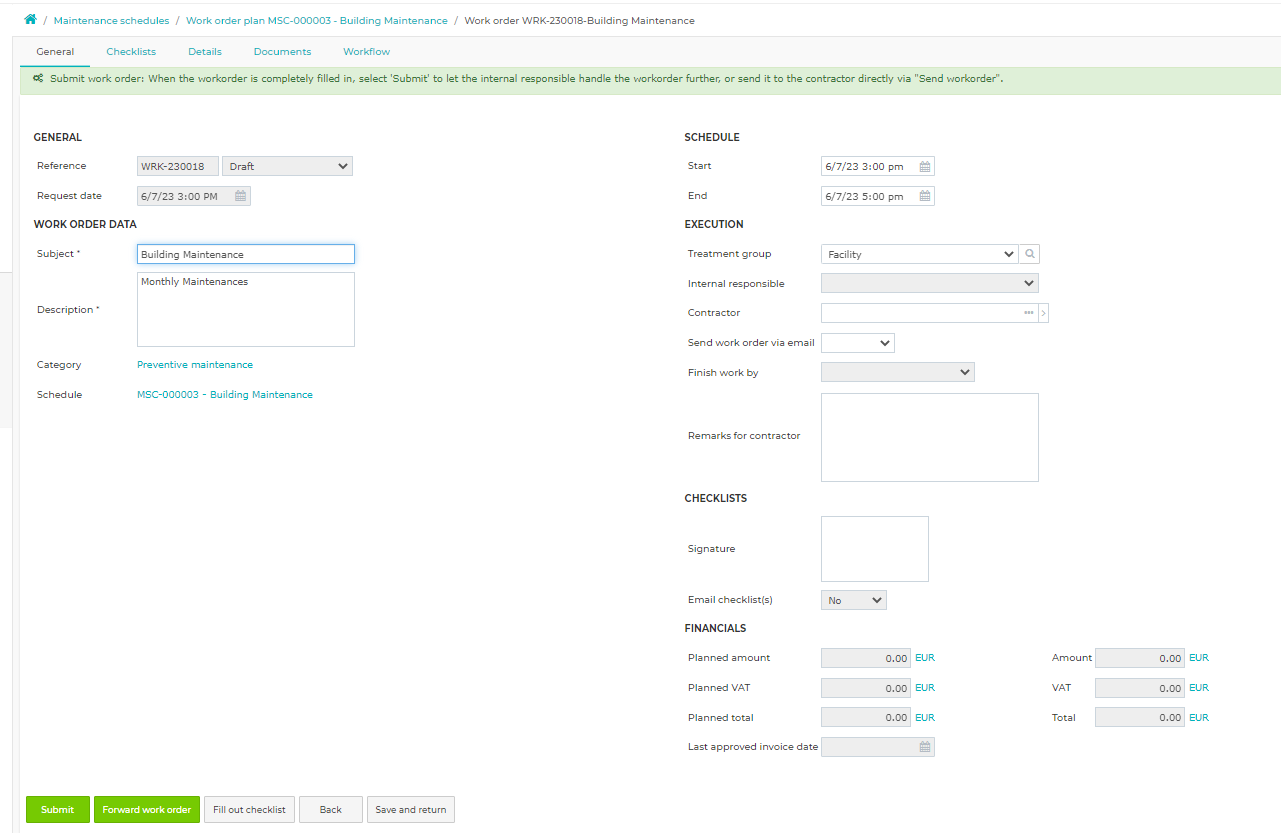Expand the Finish work by dropdown
The height and width of the screenshot is (833, 1281).
click(x=898, y=372)
